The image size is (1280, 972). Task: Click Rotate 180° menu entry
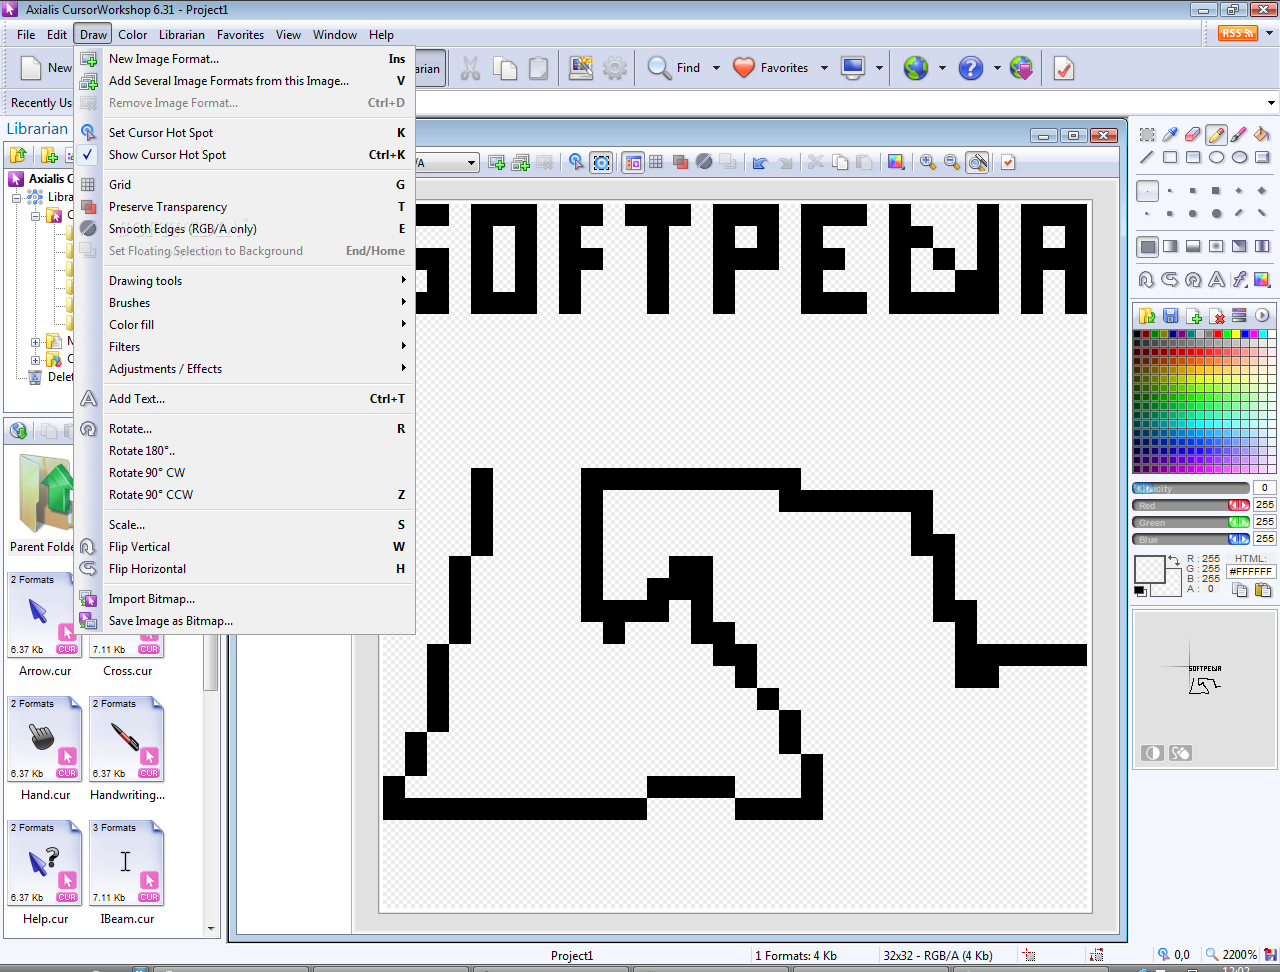pos(244,451)
